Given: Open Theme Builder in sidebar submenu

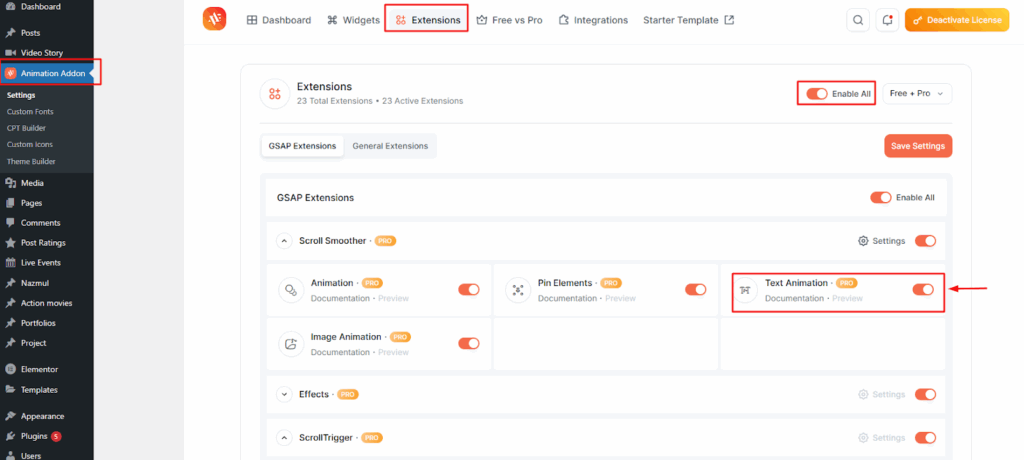Looking at the screenshot, I should 29,161.
